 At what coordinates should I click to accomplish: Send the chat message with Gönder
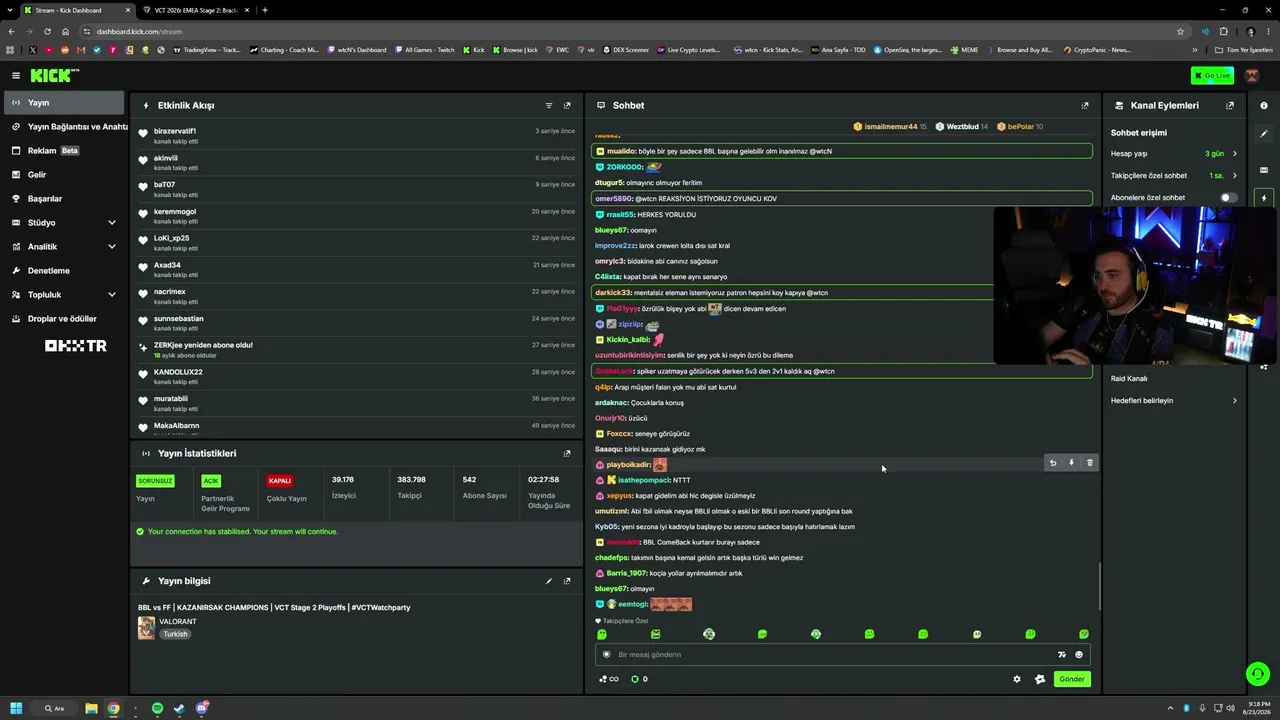click(1072, 679)
